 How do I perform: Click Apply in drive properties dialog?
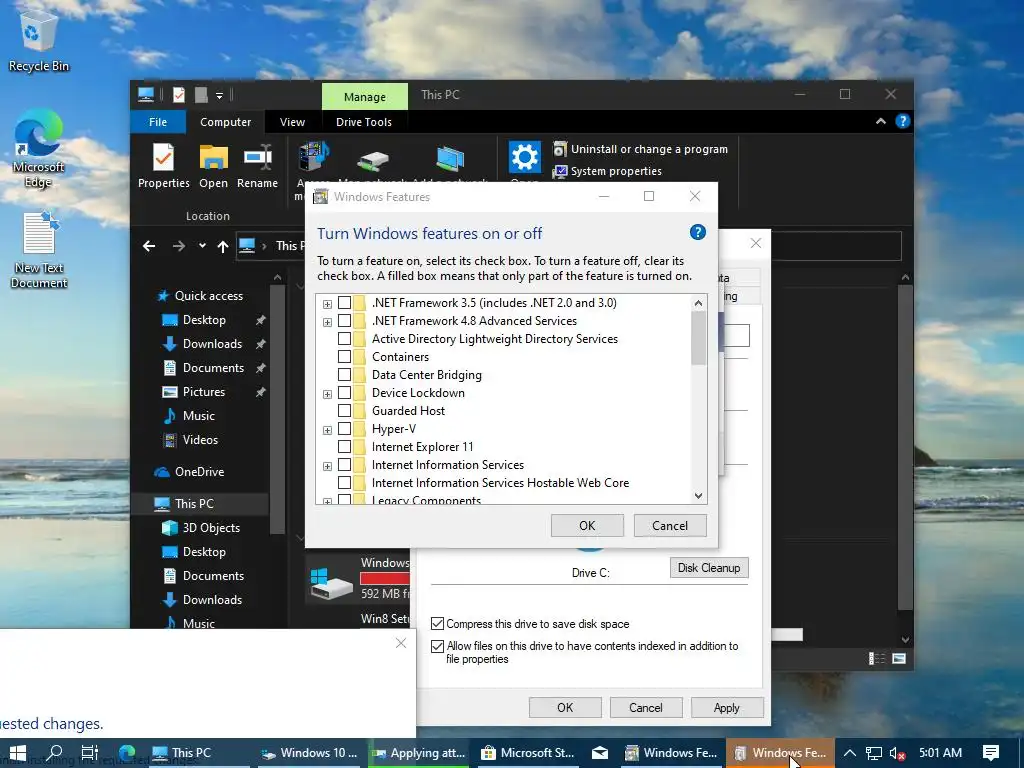[x=727, y=708]
